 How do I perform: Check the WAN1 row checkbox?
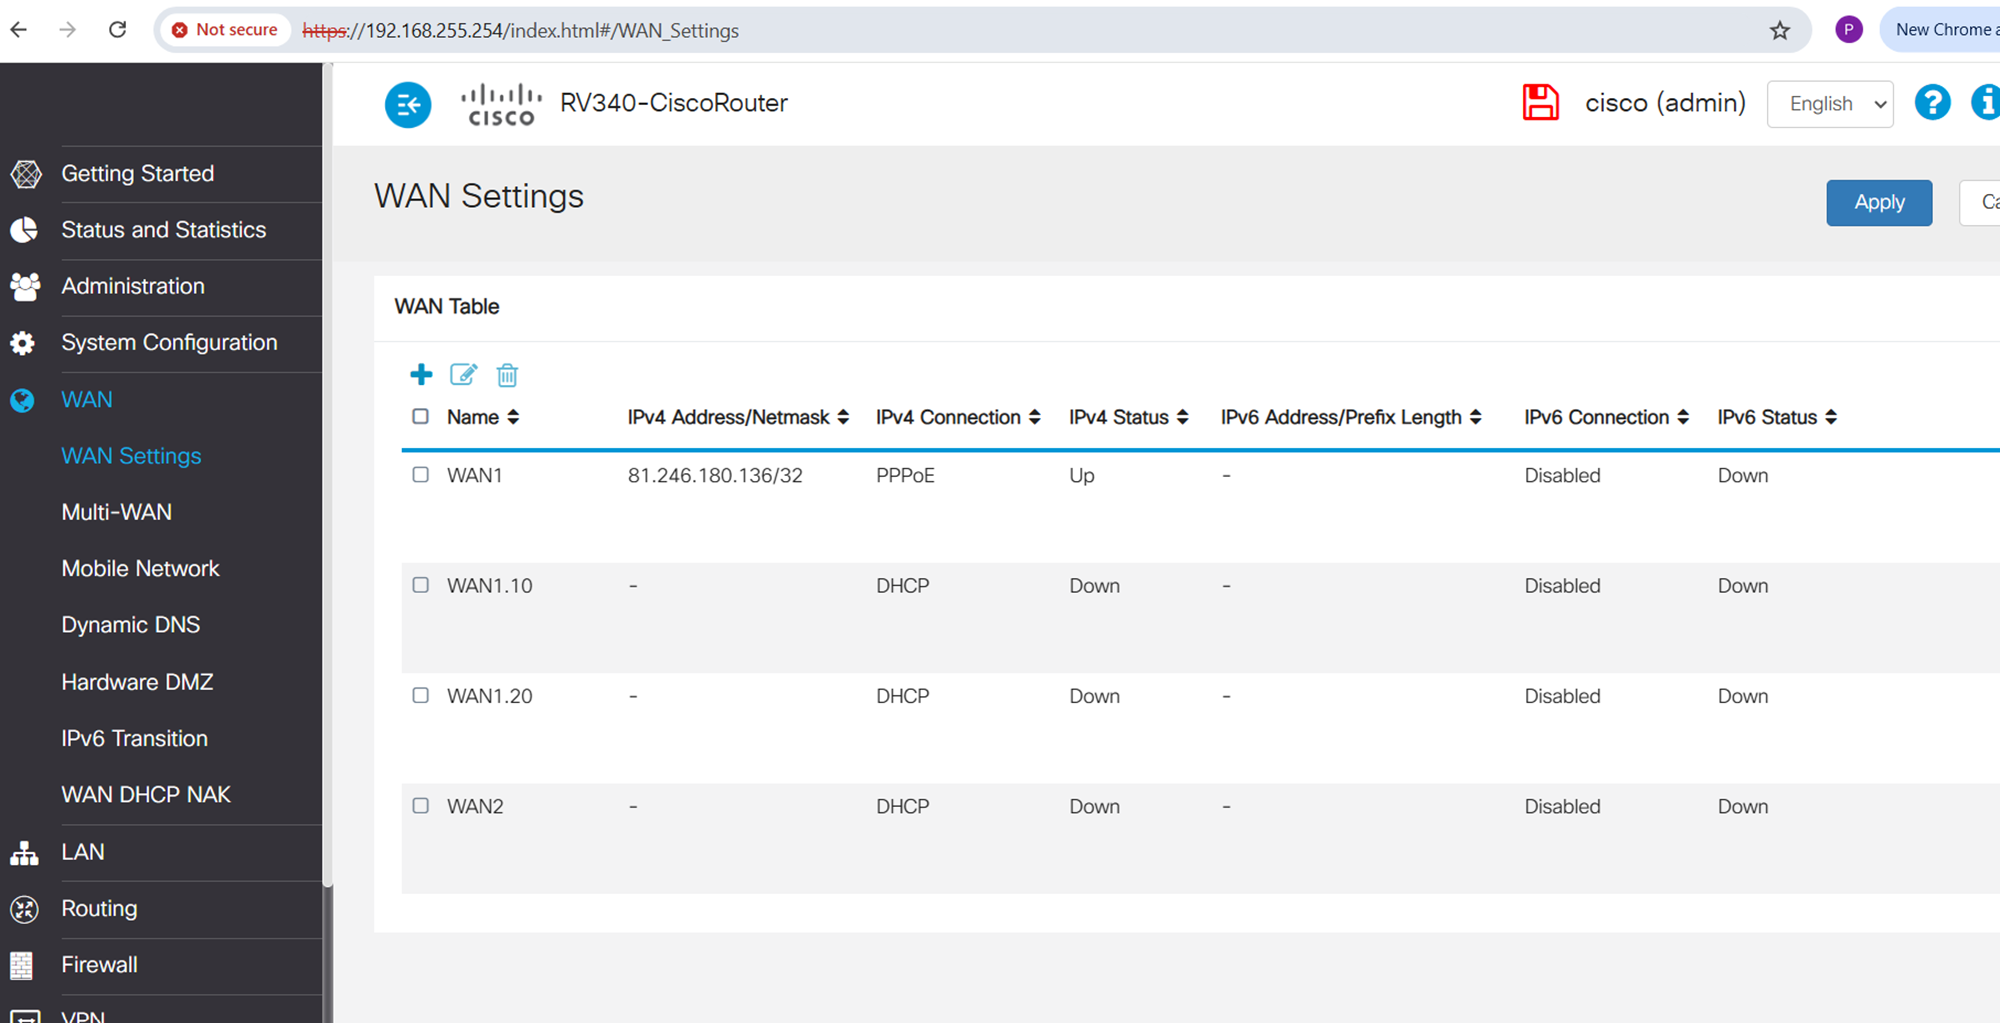pos(421,475)
